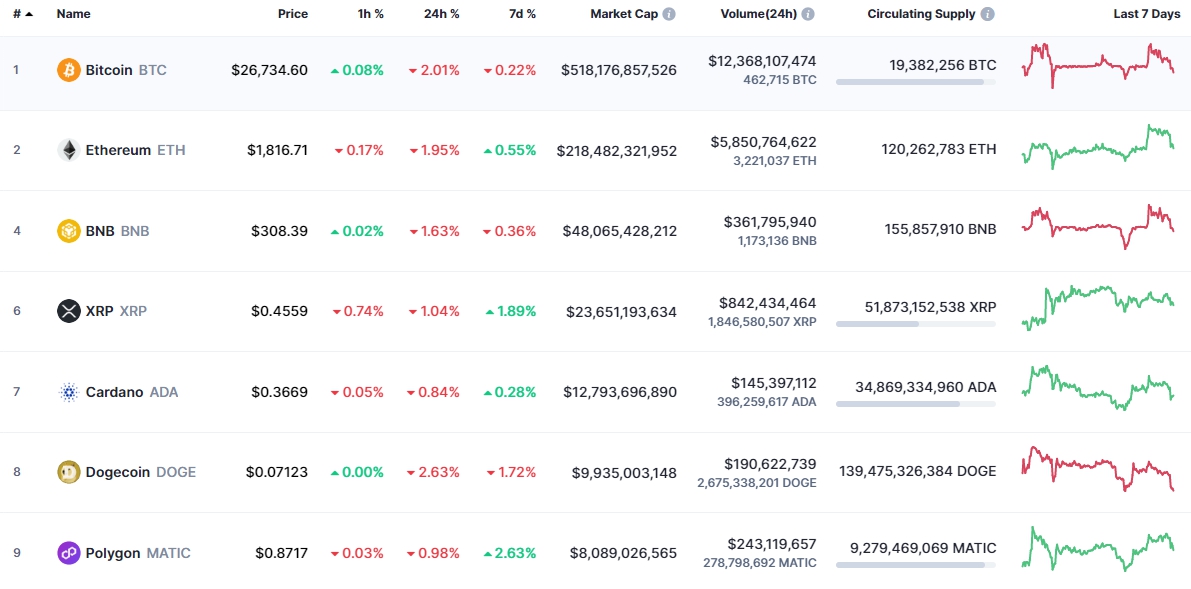1191x589 pixels.
Task: Click Polygon 7d change 2.63%
Action: (x=510, y=553)
